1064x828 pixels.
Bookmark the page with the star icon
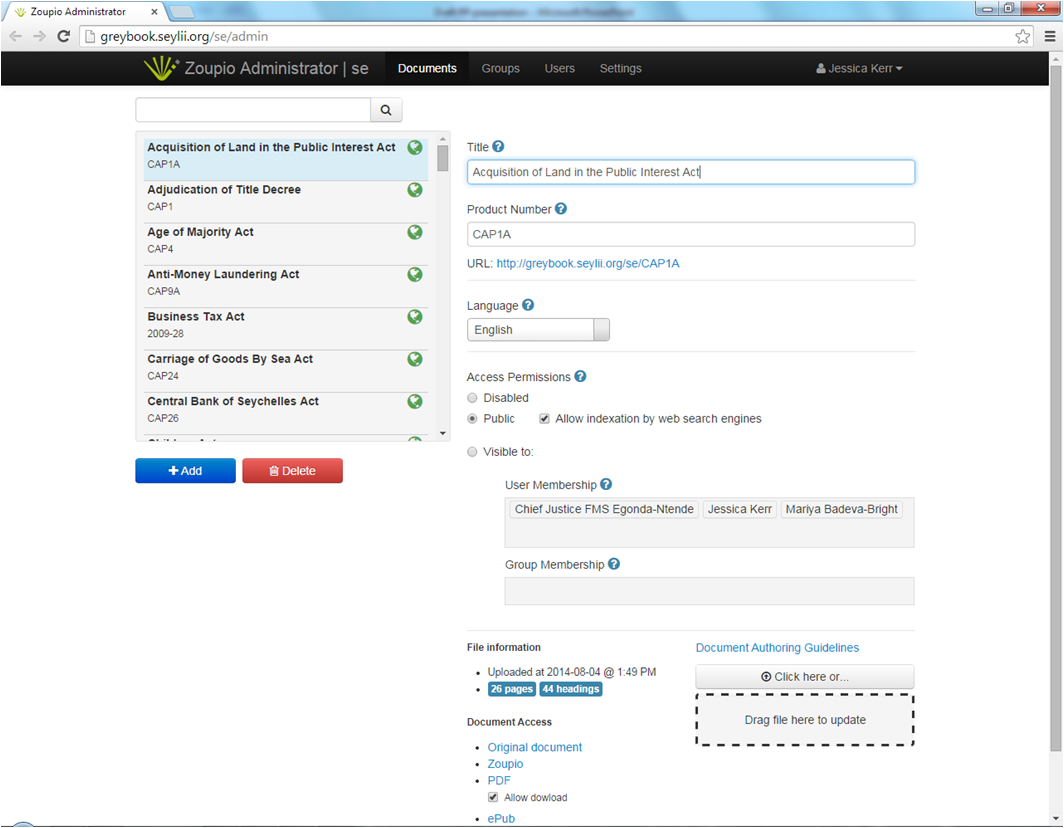[x=1023, y=36]
